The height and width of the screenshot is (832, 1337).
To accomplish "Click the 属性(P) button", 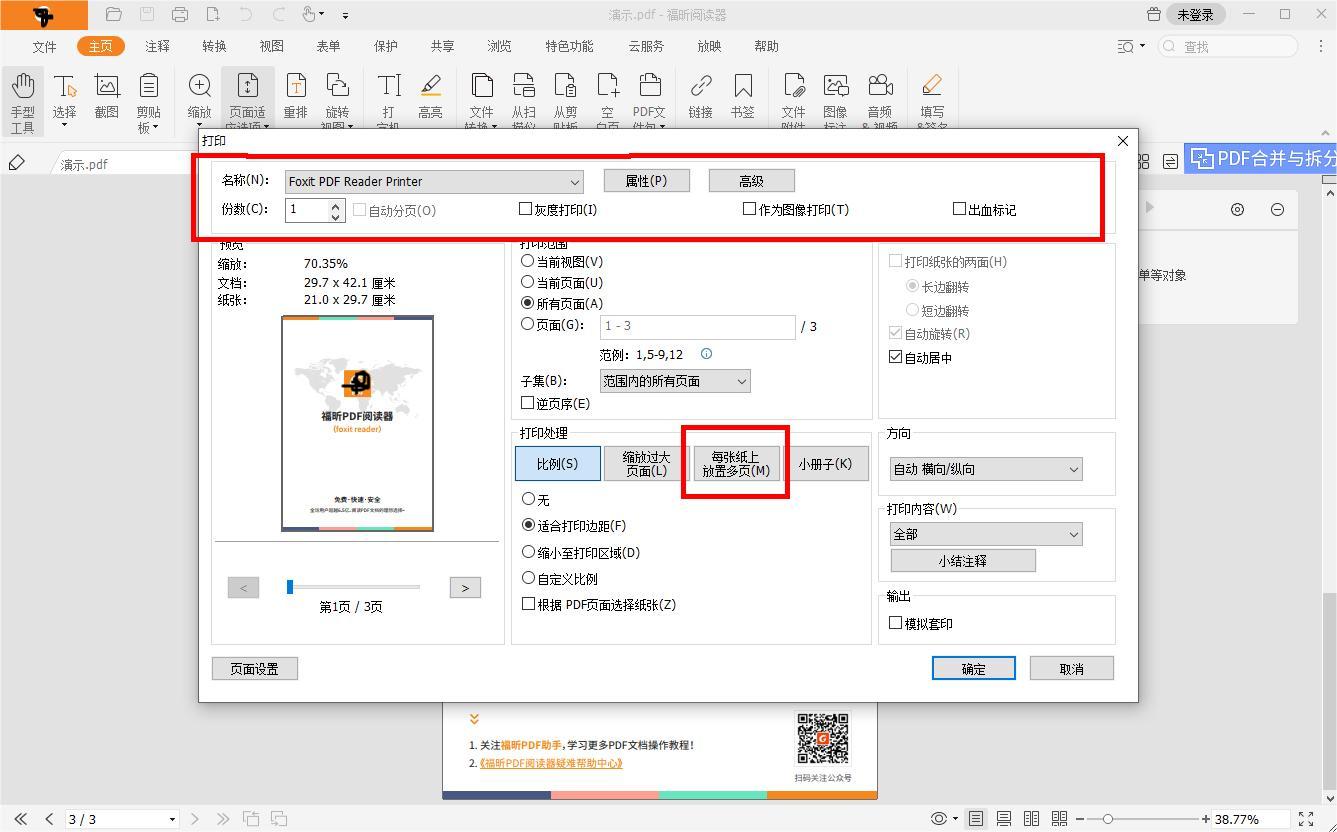I will click(646, 180).
